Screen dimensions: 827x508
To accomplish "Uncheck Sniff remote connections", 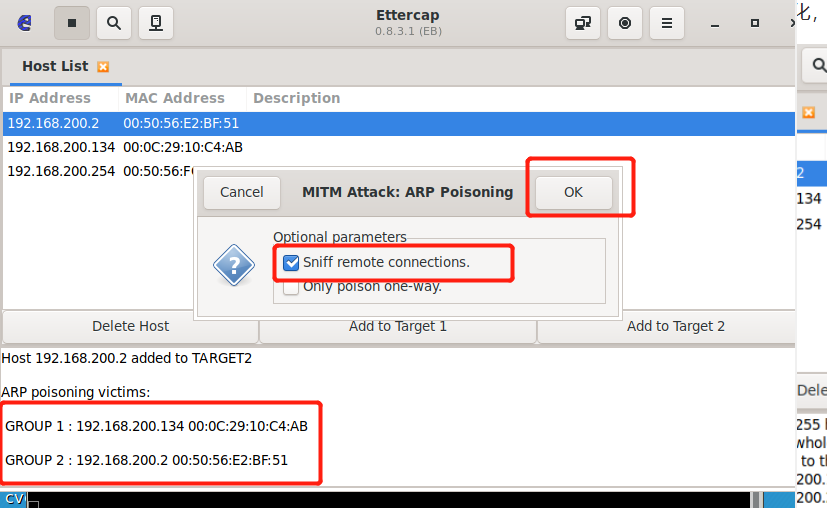I will point(291,262).
